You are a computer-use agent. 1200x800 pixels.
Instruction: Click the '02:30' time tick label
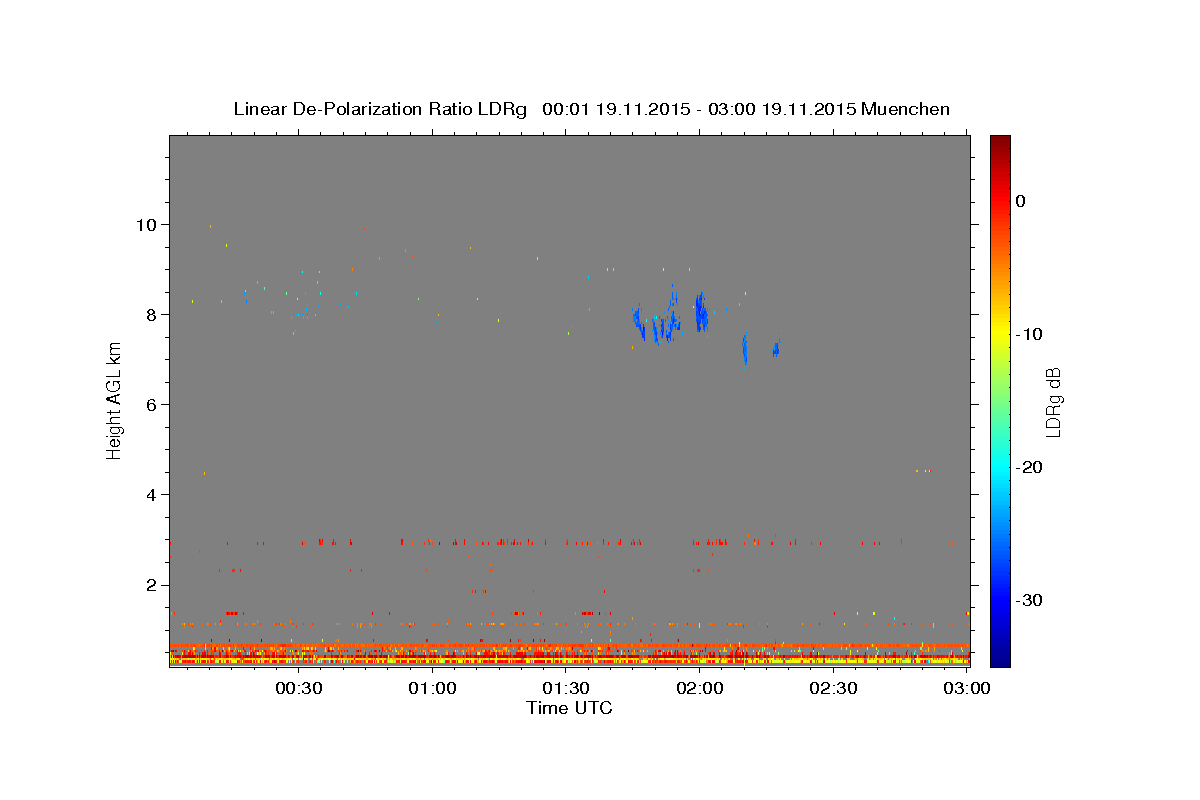coord(834,689)
